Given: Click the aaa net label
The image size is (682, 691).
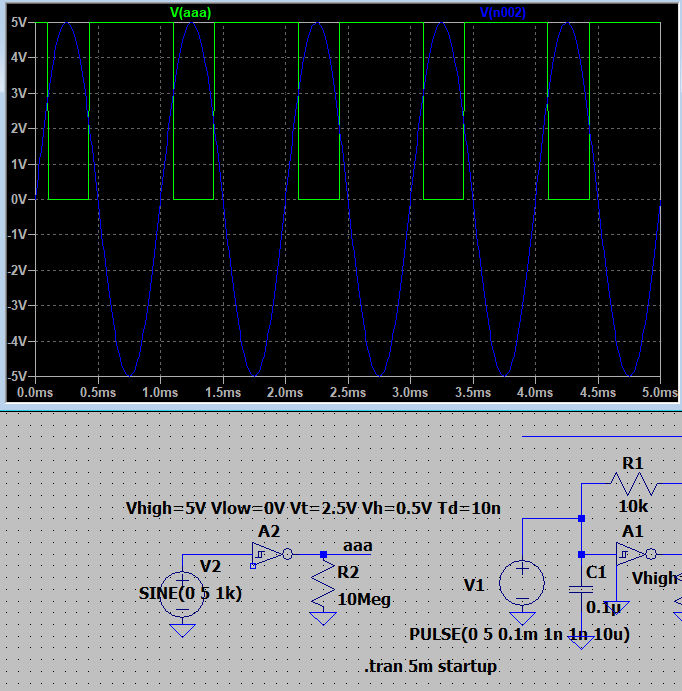Looking at the screenshot, I should click(x=356, y=546).
